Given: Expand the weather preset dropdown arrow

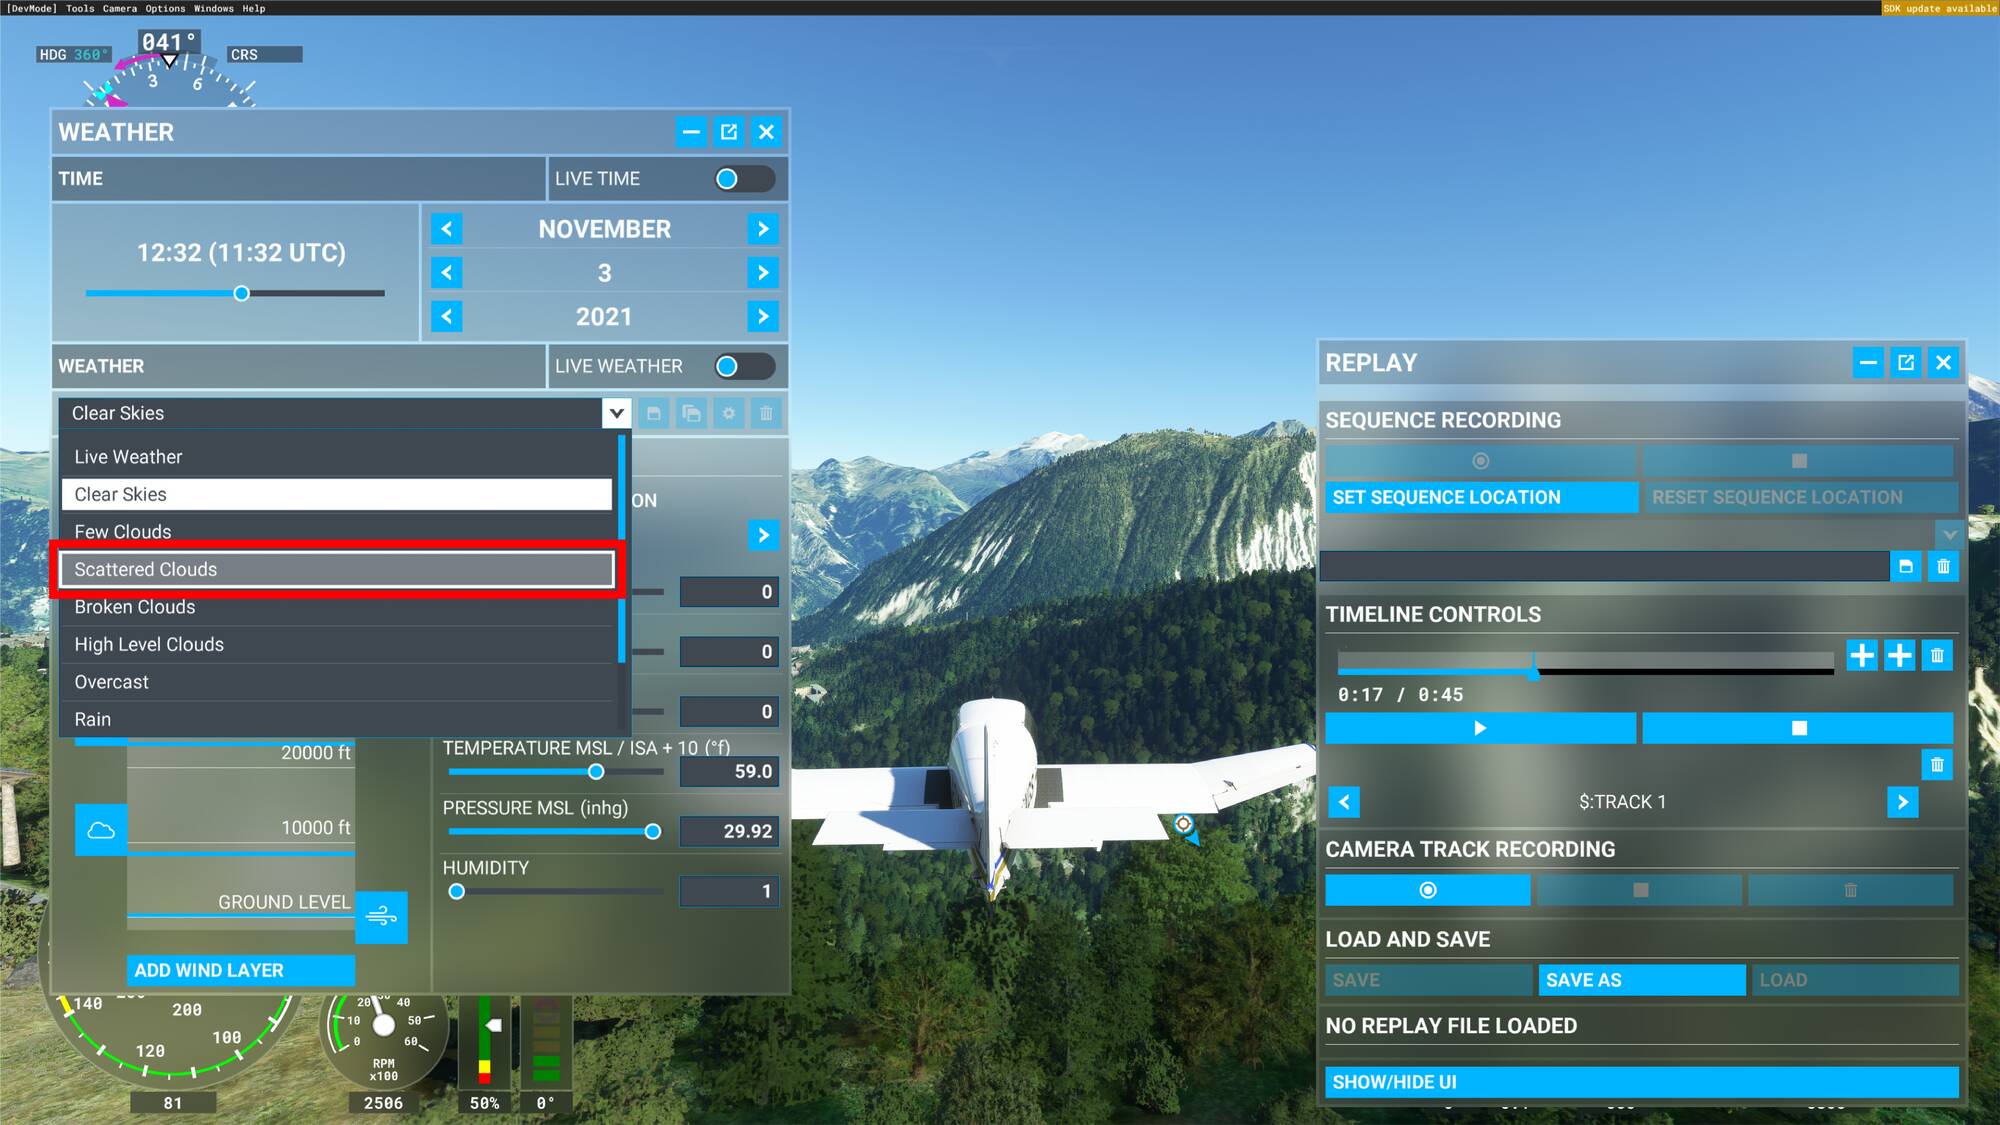Looking at the screenshot, I should 616,413.
